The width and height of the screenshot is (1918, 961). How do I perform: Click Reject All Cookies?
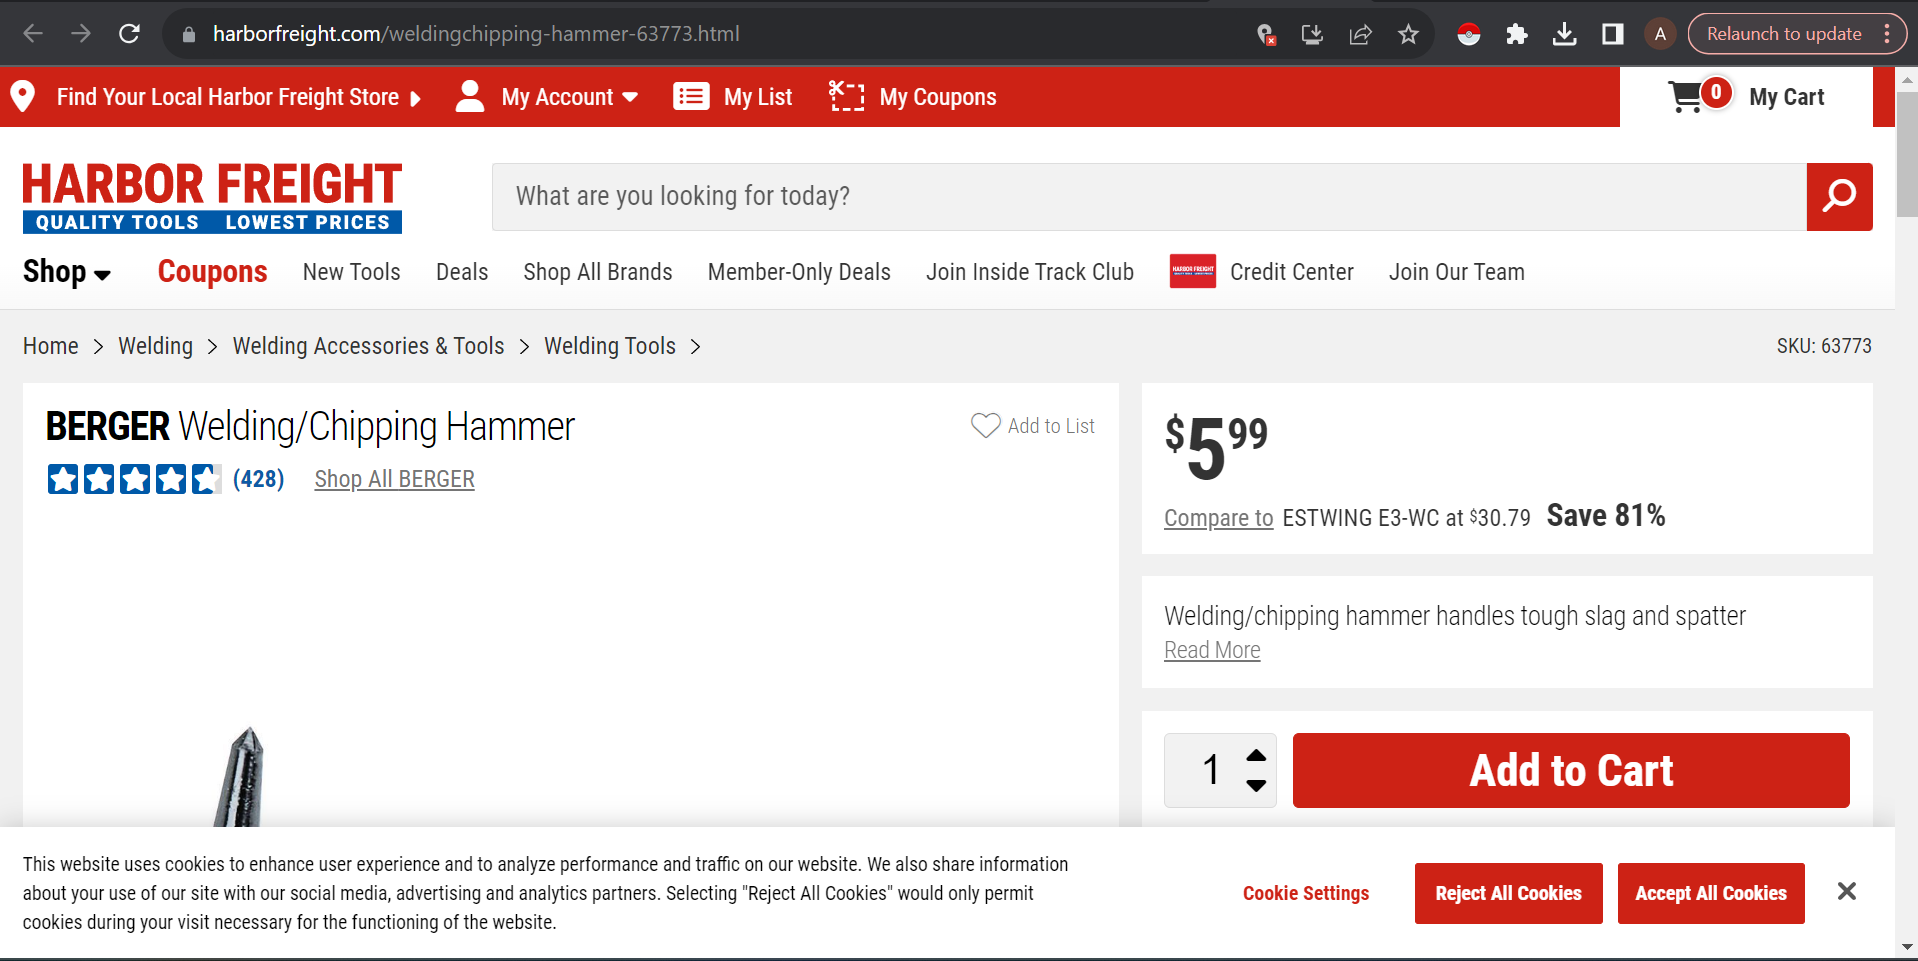coord(1509,893)
